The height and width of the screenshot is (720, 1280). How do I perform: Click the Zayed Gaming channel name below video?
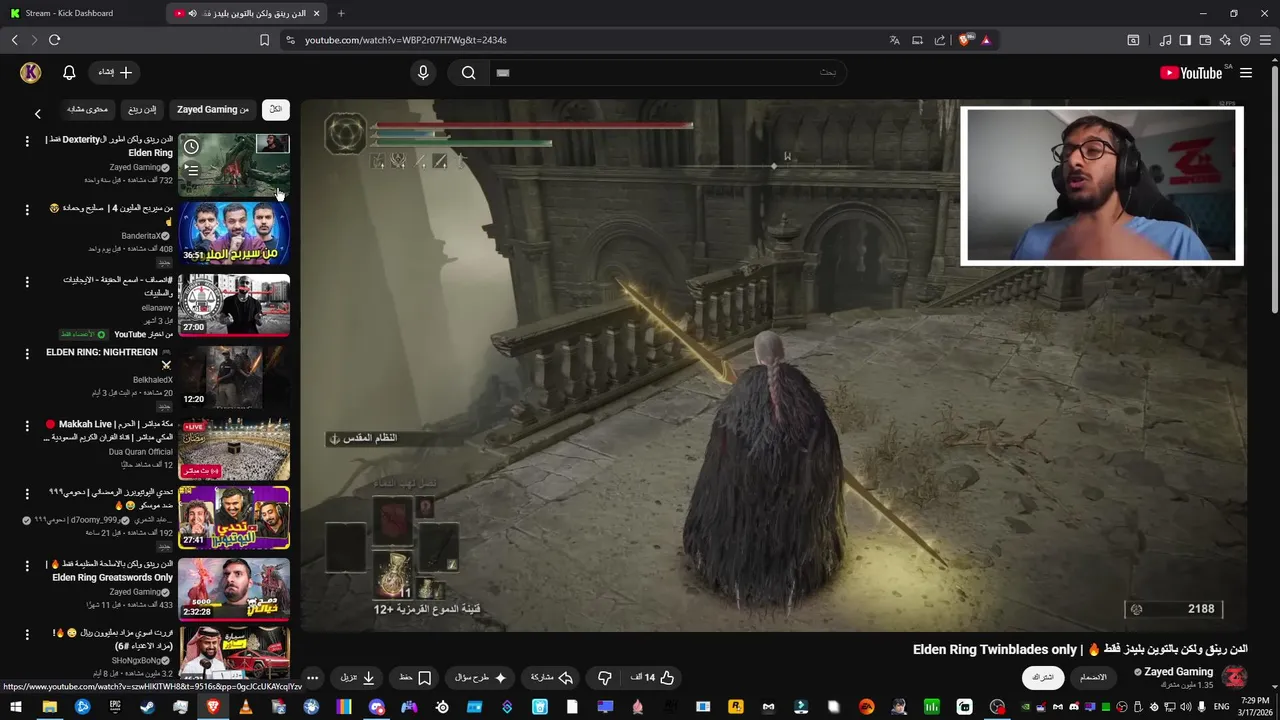click(1178, 672)
